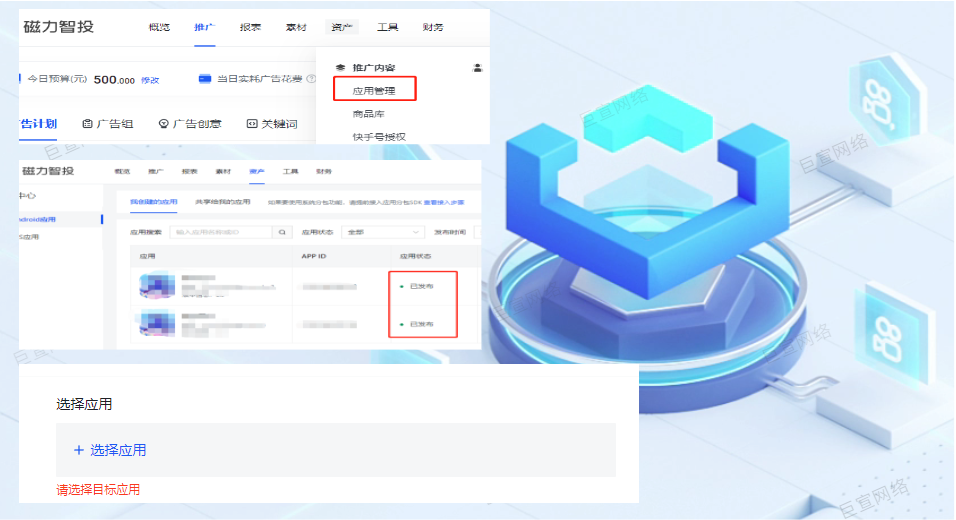
Task: Click the lightbulb icon beside 广告创意
Action: (x=163, y=124)
